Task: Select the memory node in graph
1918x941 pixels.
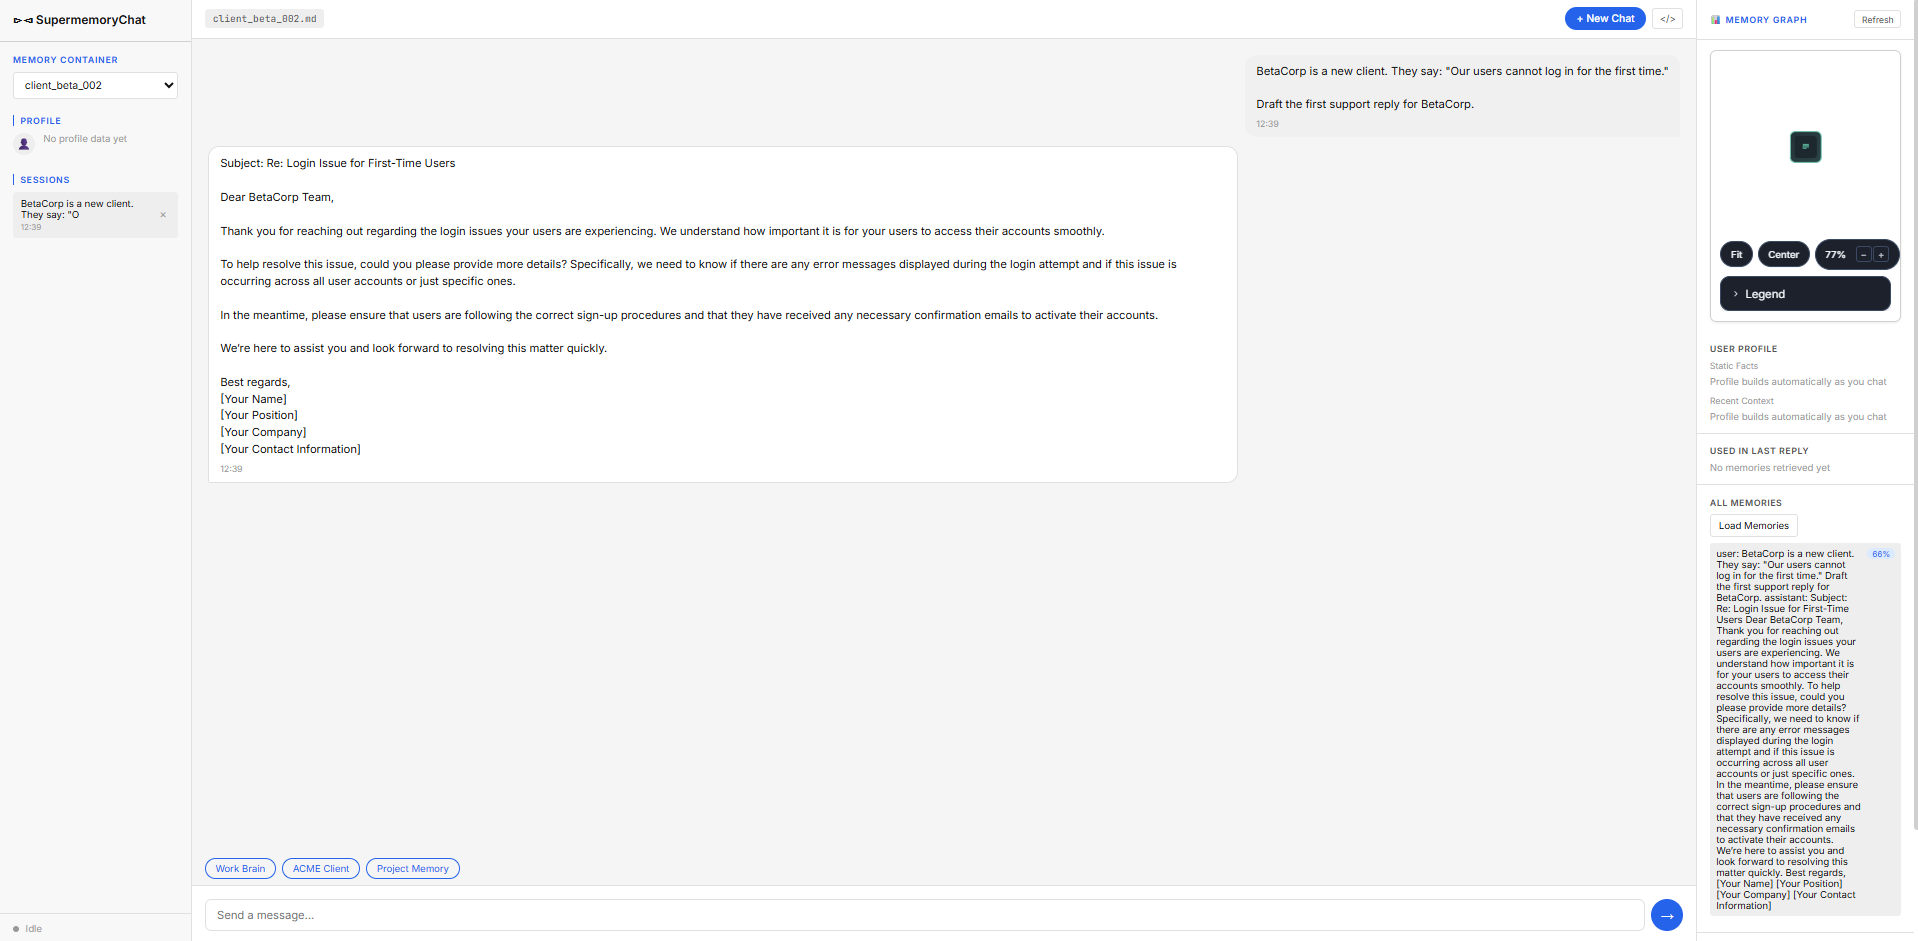Action: 1805,147
